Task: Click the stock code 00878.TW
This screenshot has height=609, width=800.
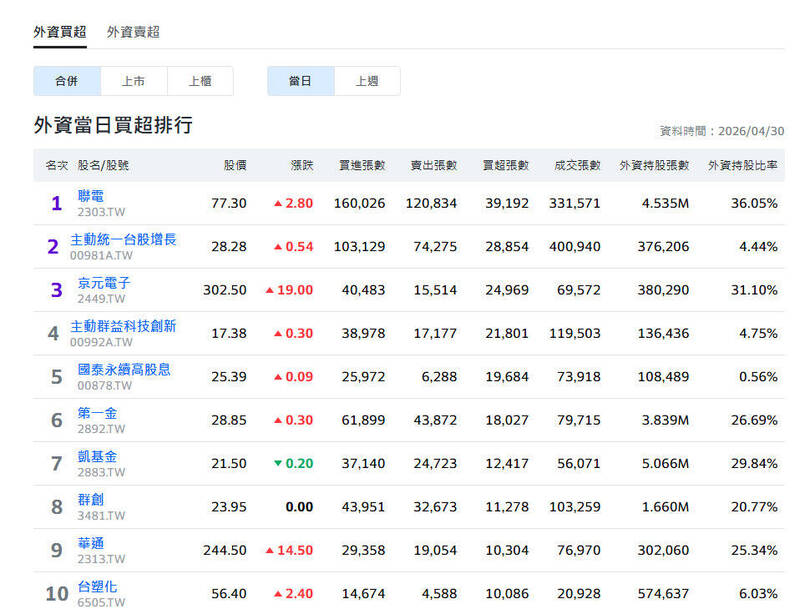Action: point(105,386)
